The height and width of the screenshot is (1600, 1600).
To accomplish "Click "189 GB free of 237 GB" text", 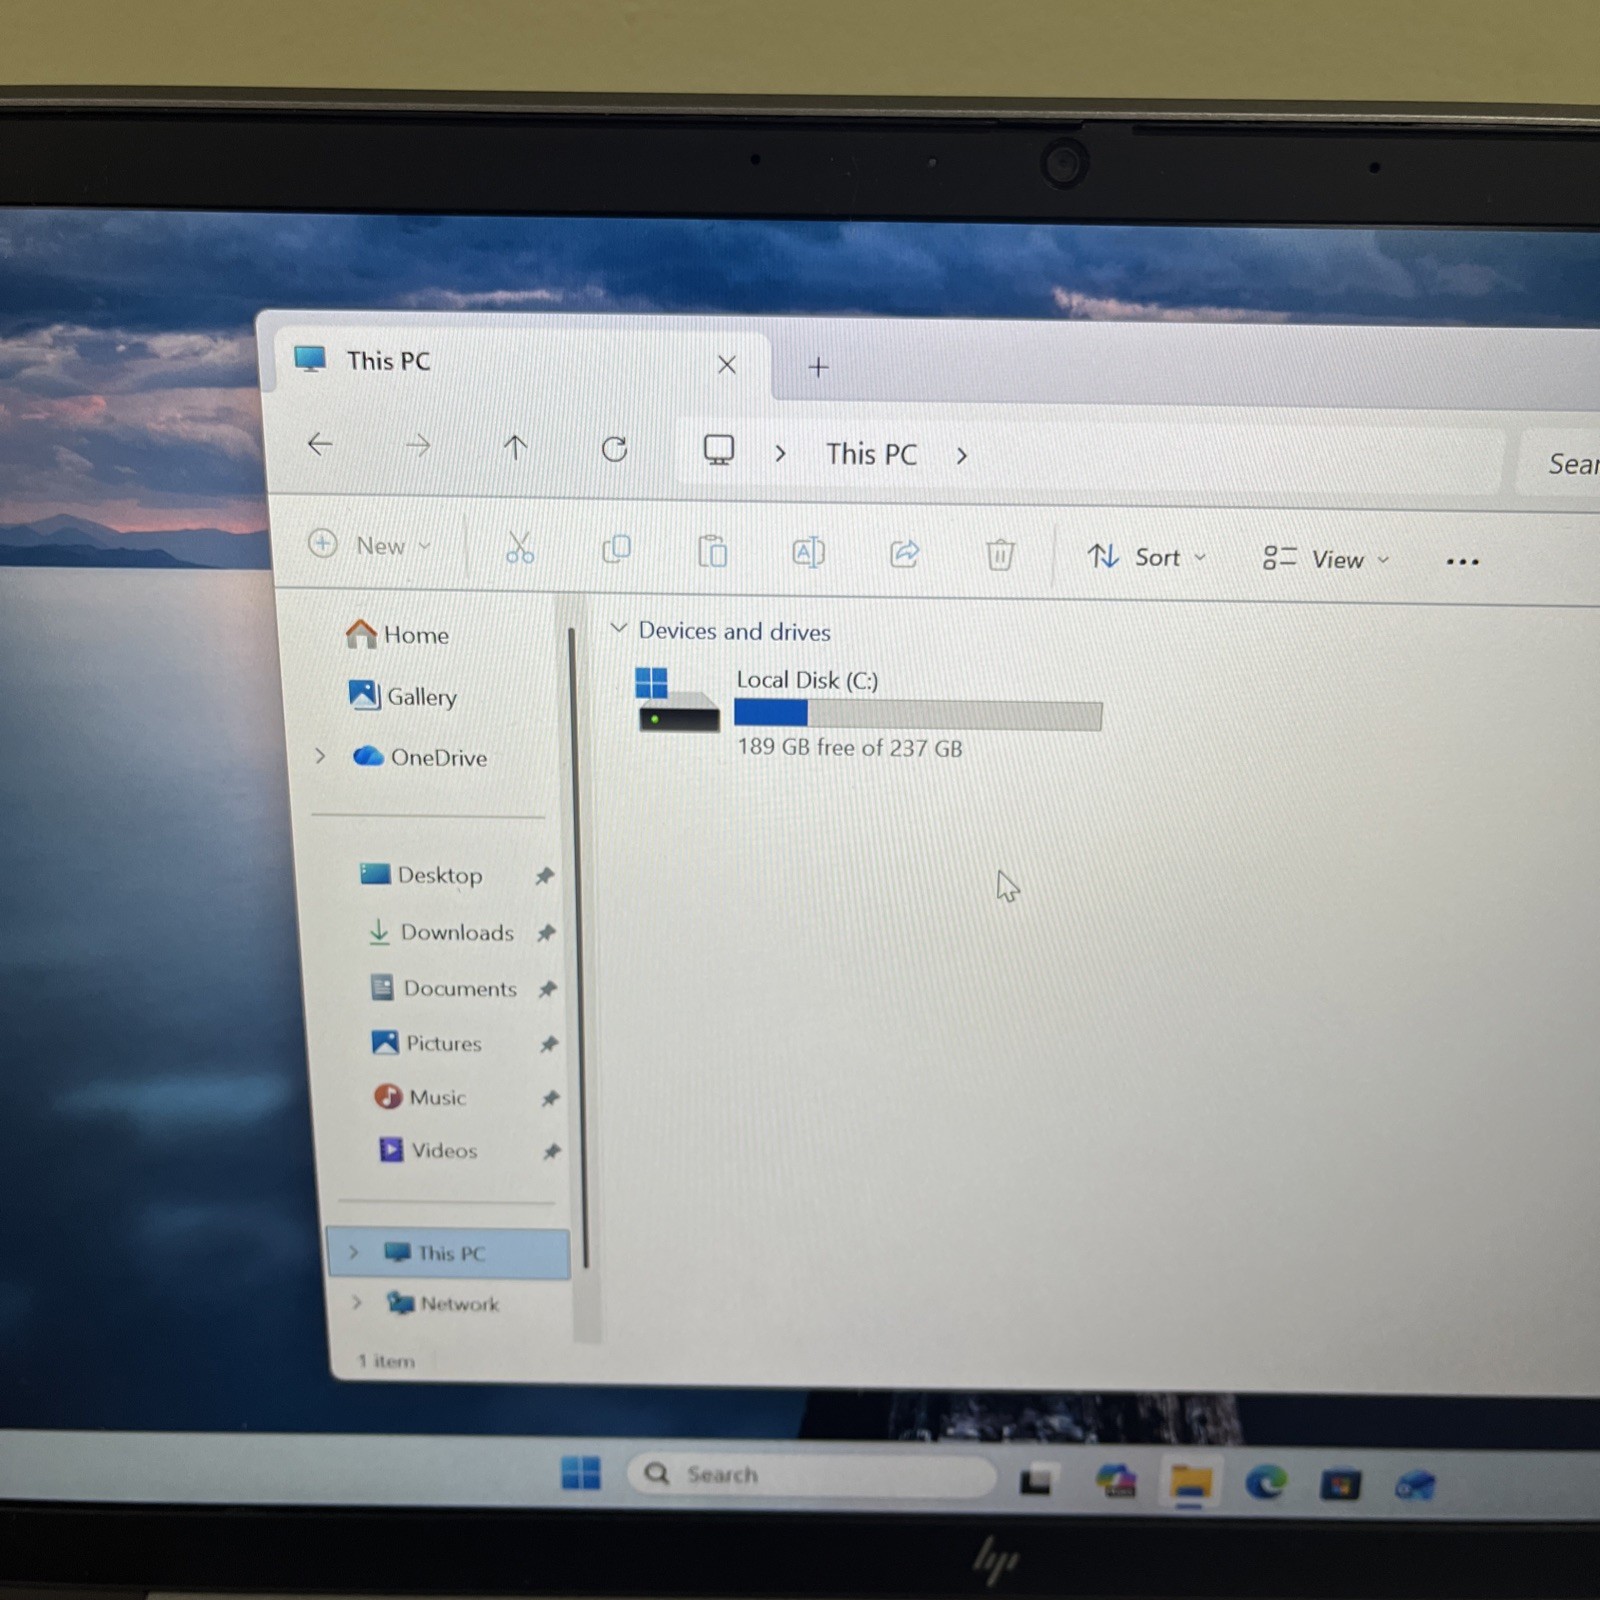I will pos(849,747).
